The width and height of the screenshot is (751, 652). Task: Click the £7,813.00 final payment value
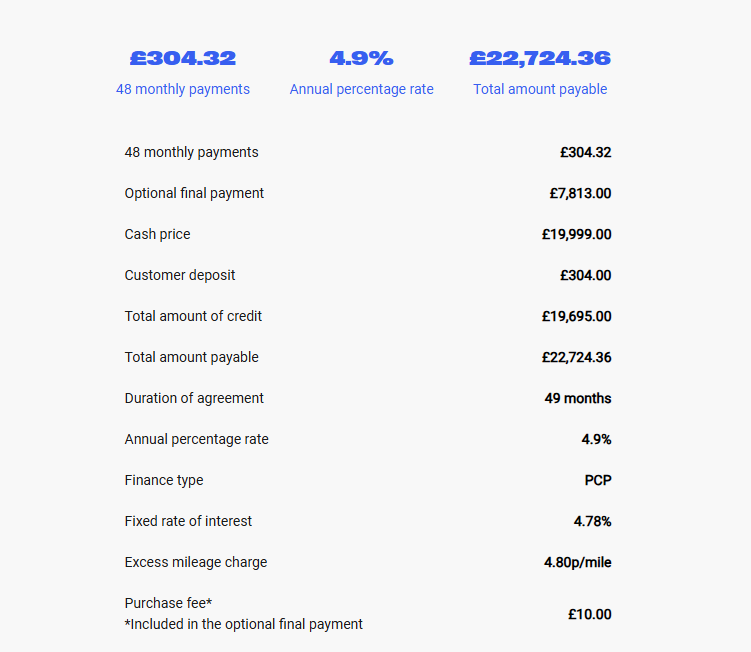[580, 193]
